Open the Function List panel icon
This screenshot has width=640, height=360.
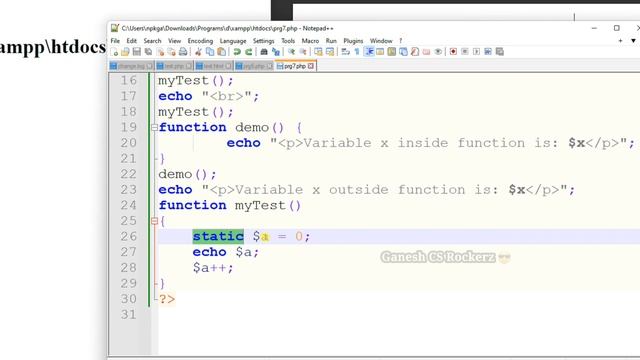point(415,52)
